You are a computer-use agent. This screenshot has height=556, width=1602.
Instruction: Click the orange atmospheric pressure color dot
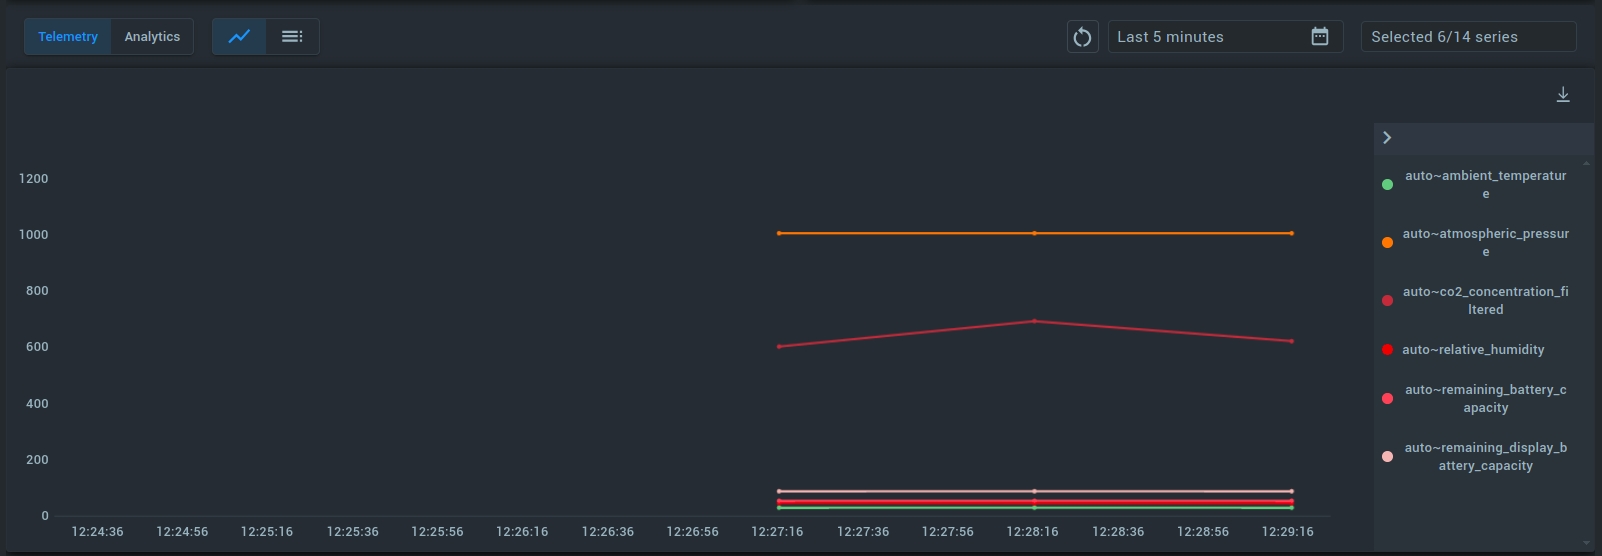(x=1387, y=242)
